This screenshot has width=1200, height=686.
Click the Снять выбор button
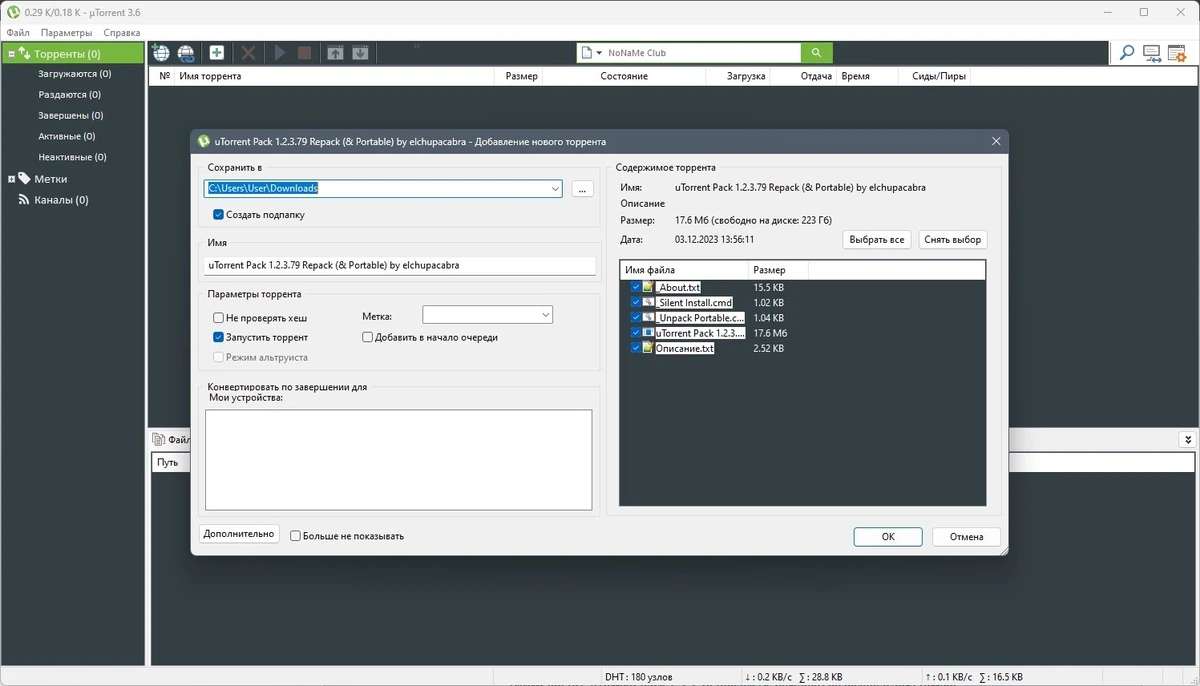click(953, 240)
